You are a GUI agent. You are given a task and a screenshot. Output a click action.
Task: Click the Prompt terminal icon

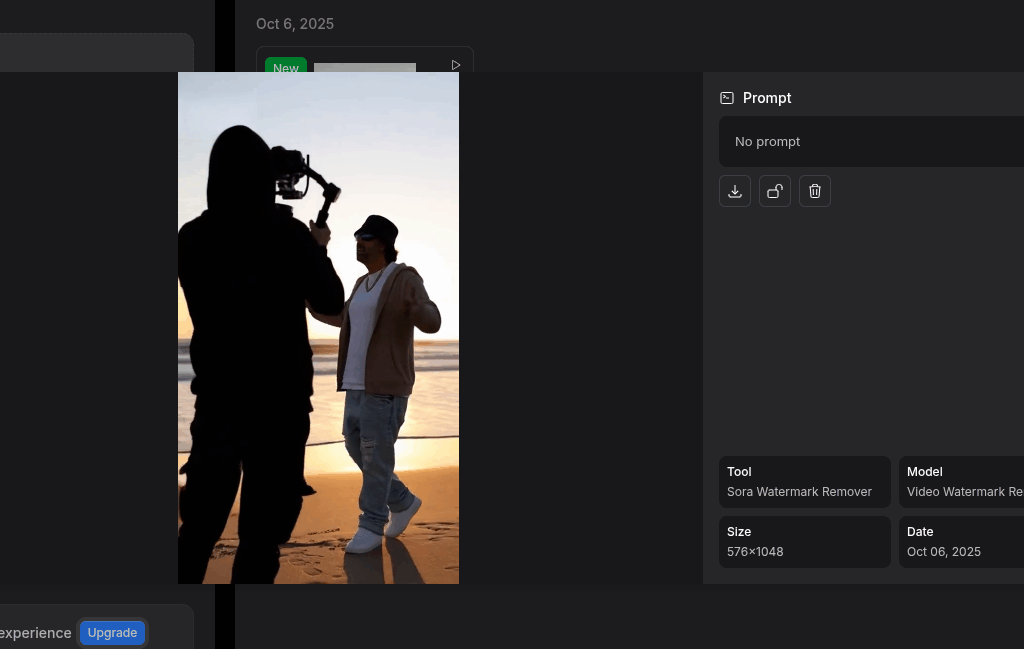727,98
